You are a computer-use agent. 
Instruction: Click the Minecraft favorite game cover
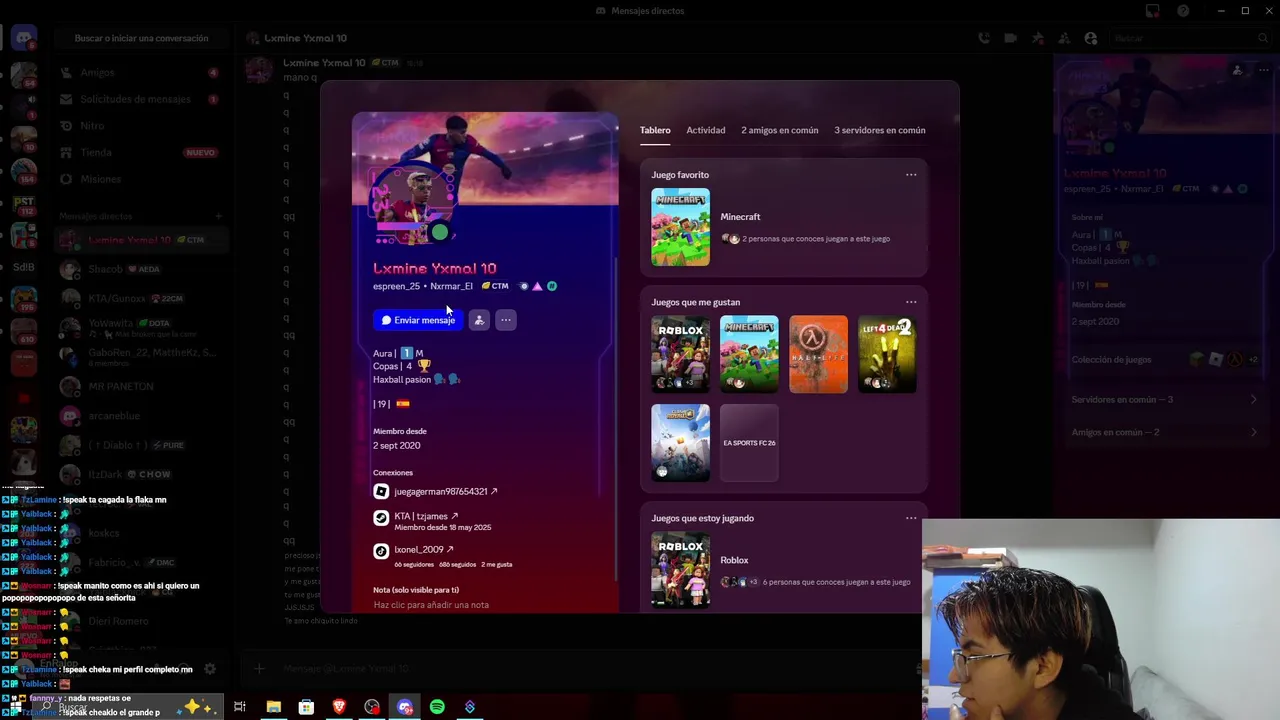(681, 227)
